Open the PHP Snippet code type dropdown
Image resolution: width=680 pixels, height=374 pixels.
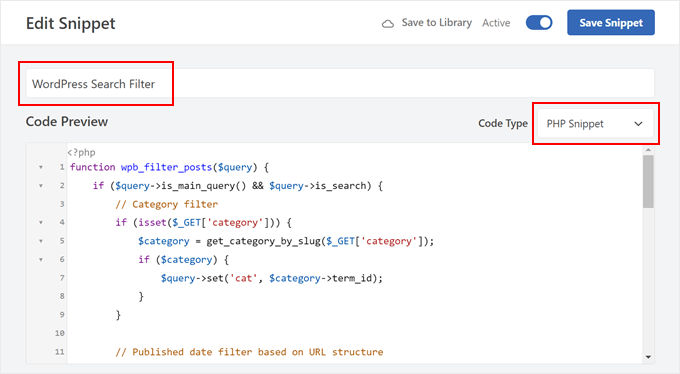pos(595,124)
